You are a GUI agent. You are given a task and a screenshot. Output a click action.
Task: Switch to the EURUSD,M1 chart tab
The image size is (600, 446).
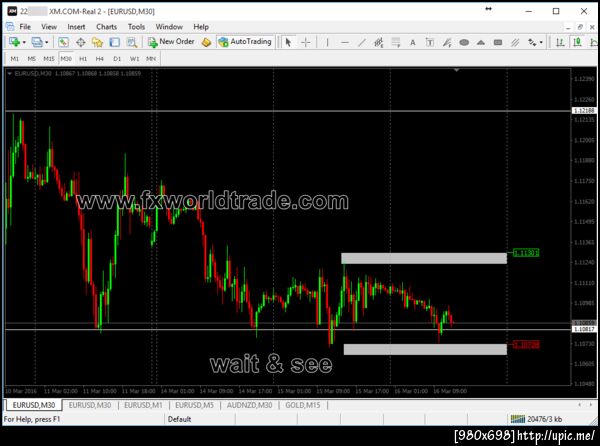coord(143,405)
